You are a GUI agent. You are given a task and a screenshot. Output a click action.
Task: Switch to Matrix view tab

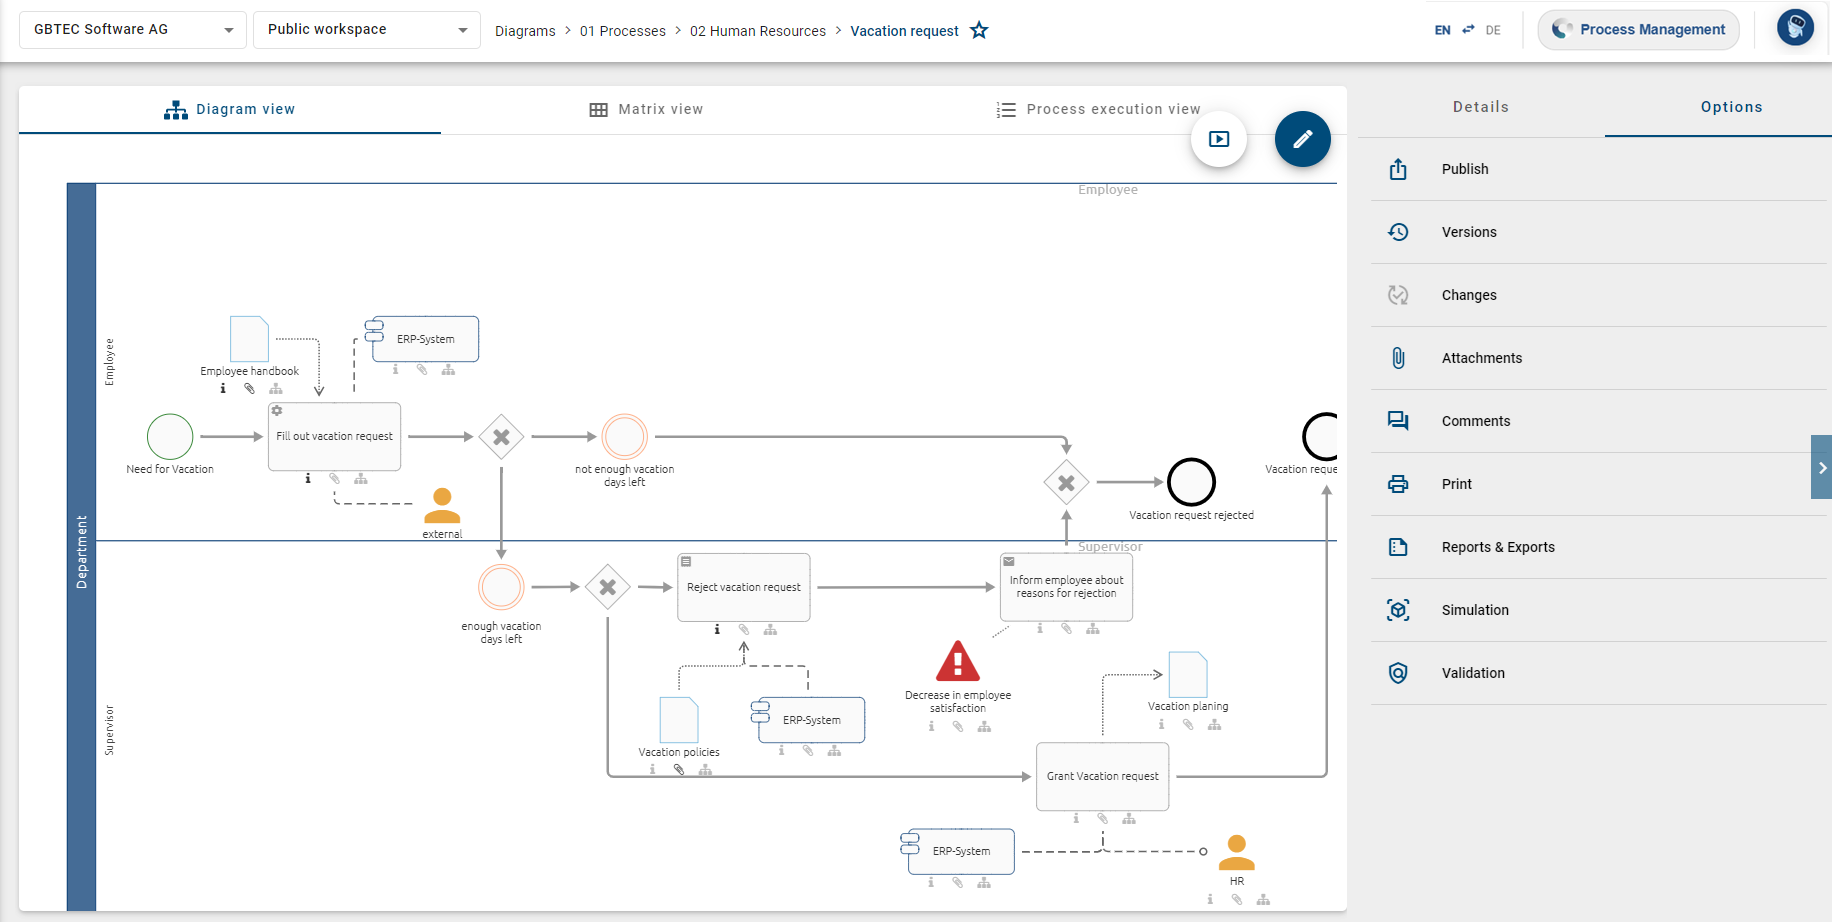click(646, 110)
